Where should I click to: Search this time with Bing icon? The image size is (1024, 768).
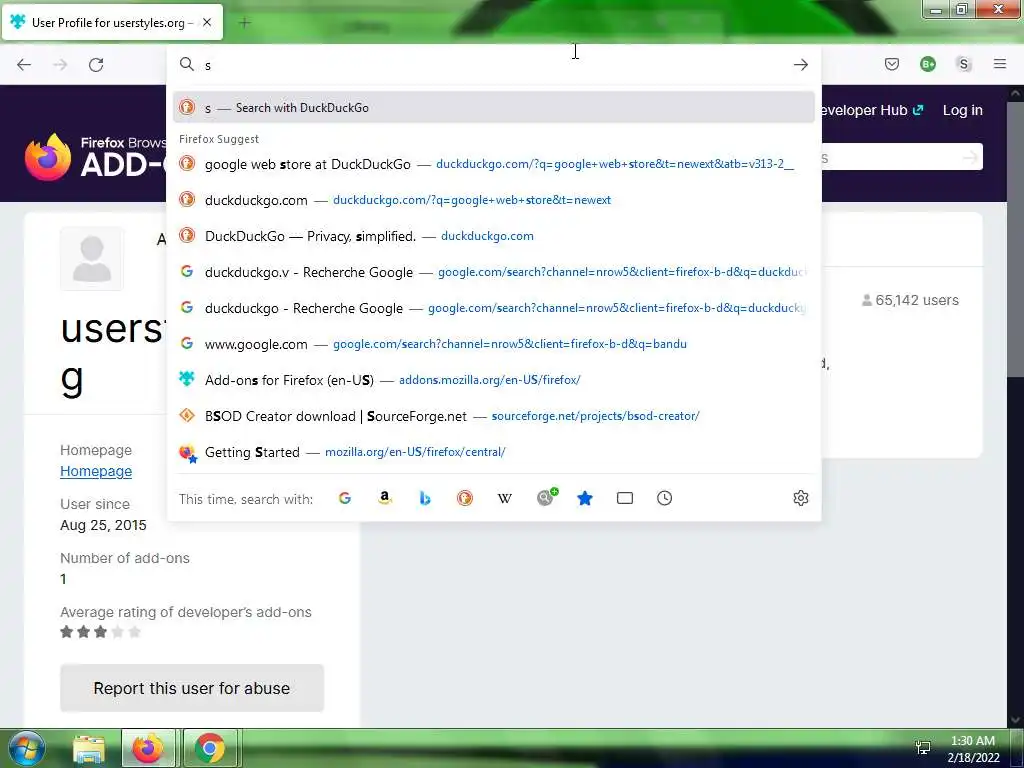[x=424, y=498]
